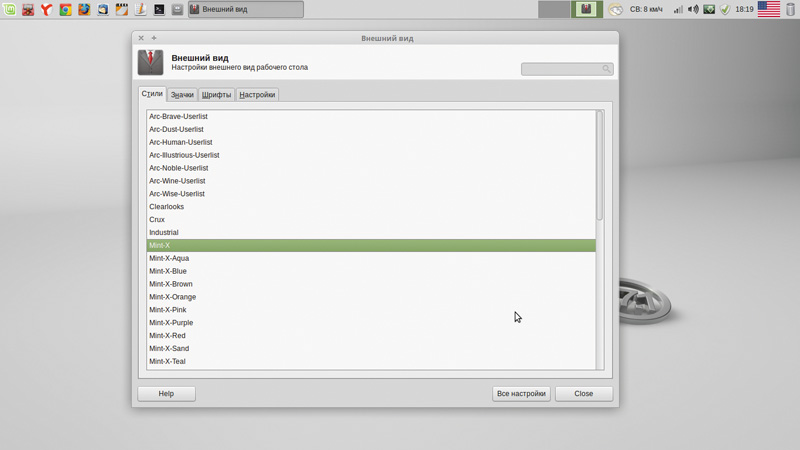Image resolution: width=800 pixels, height=450 pixels.
Task: Open the volume control speaker icon
Action: tap(693, 9)
